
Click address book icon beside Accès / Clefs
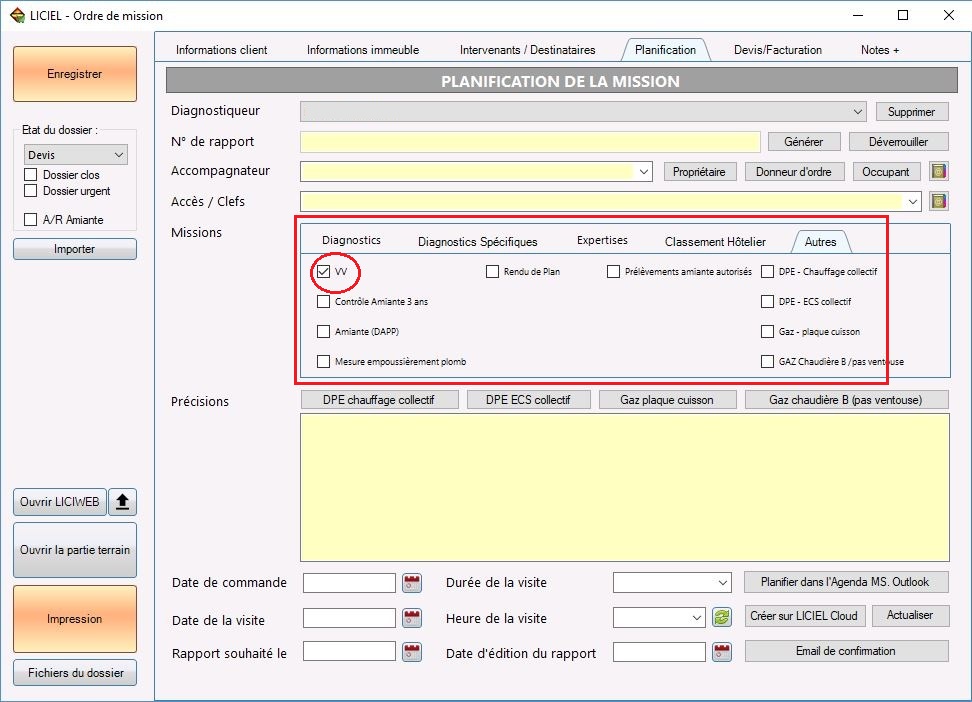click(x=939, y=202)
